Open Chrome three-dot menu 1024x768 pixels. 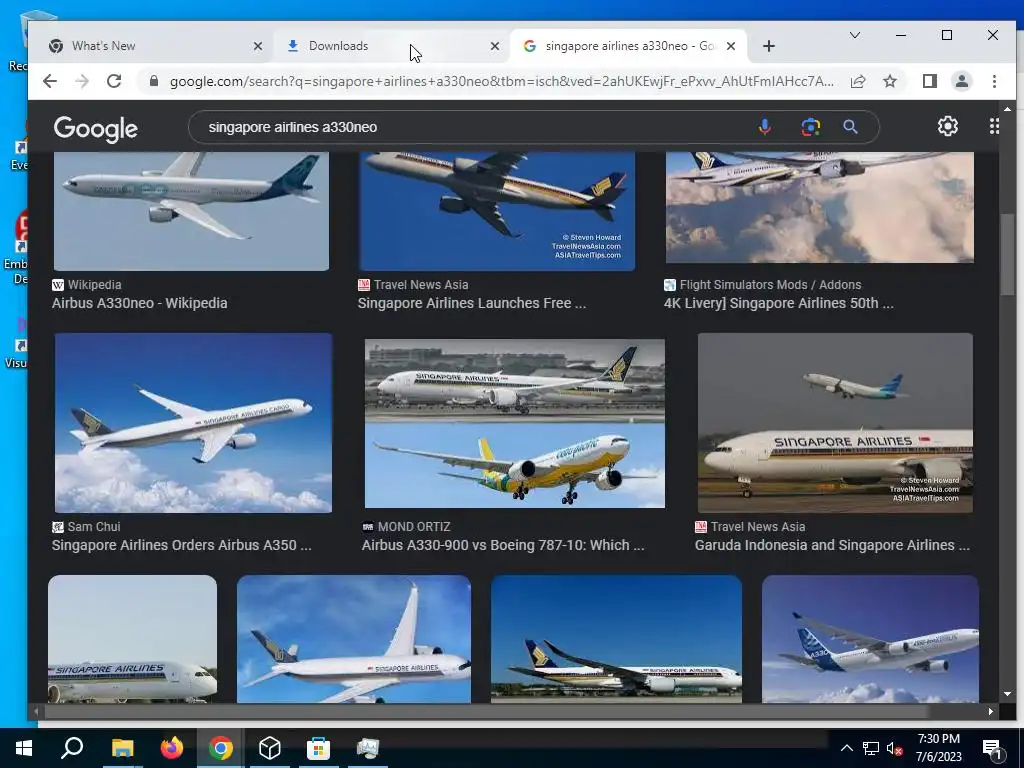pos(994,81)
